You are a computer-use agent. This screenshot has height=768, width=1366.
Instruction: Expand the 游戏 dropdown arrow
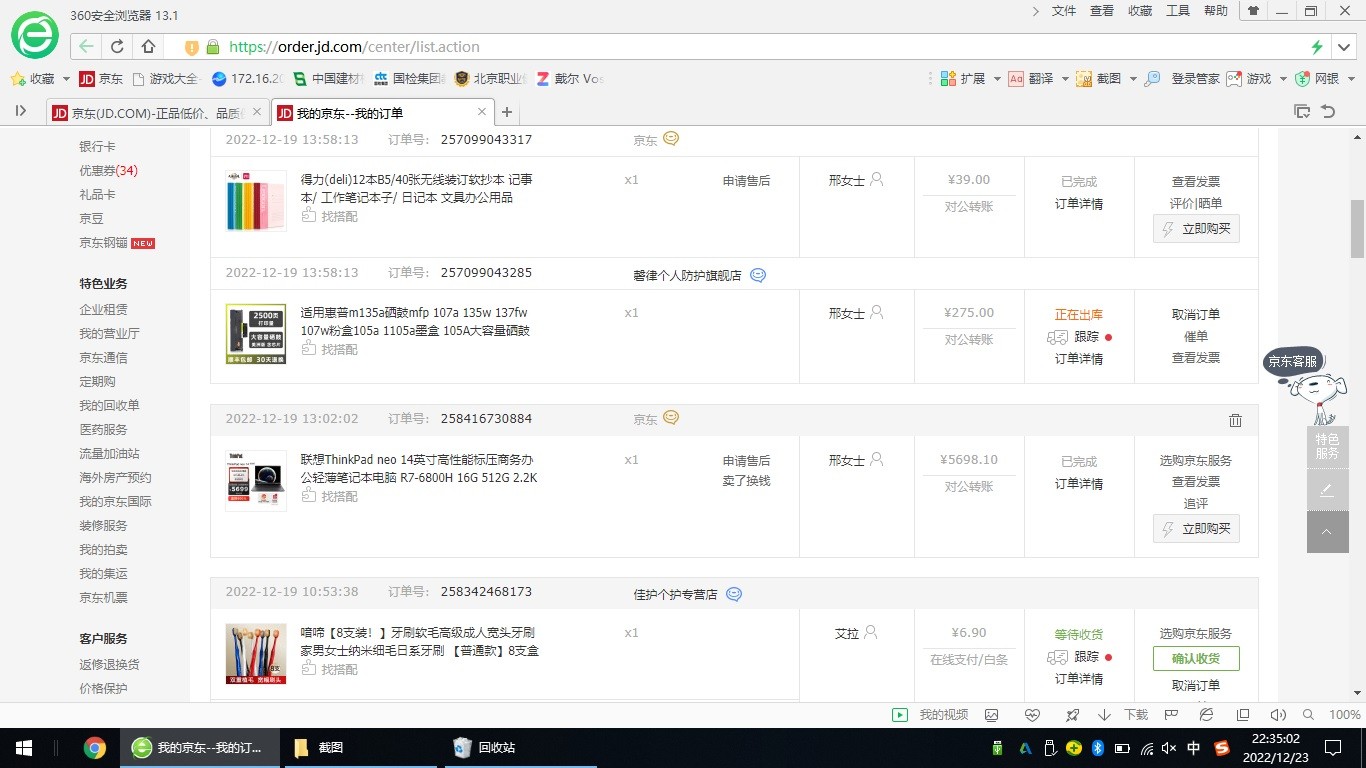tap(1283, 79)
